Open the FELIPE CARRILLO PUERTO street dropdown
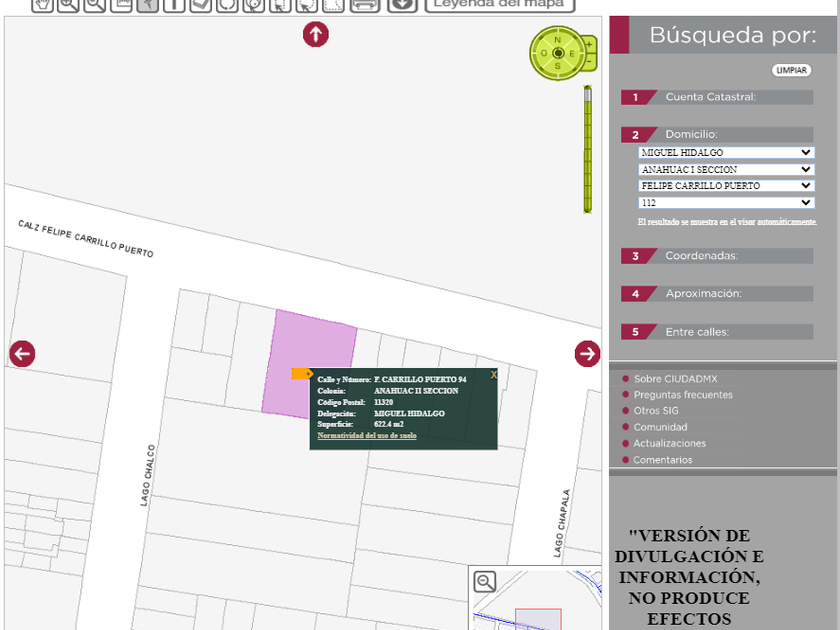Image resolution: width=840 pixels, height=630 pixels. pyautogui.click(x=726, y=186)
